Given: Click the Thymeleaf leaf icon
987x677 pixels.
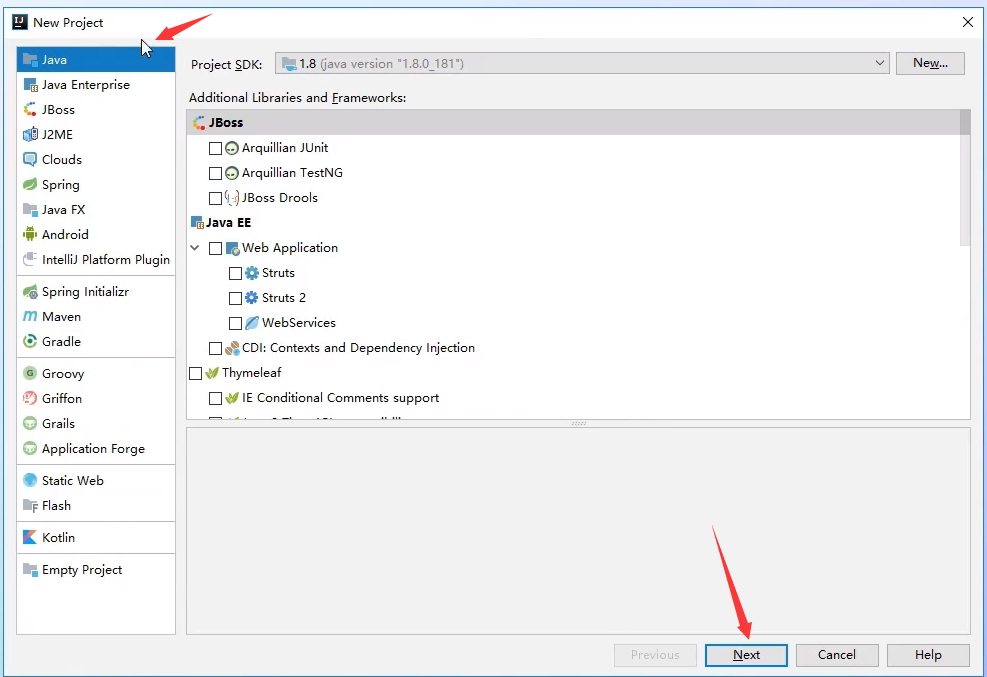Looking at the screenshot, I should (x=212, y=373).
